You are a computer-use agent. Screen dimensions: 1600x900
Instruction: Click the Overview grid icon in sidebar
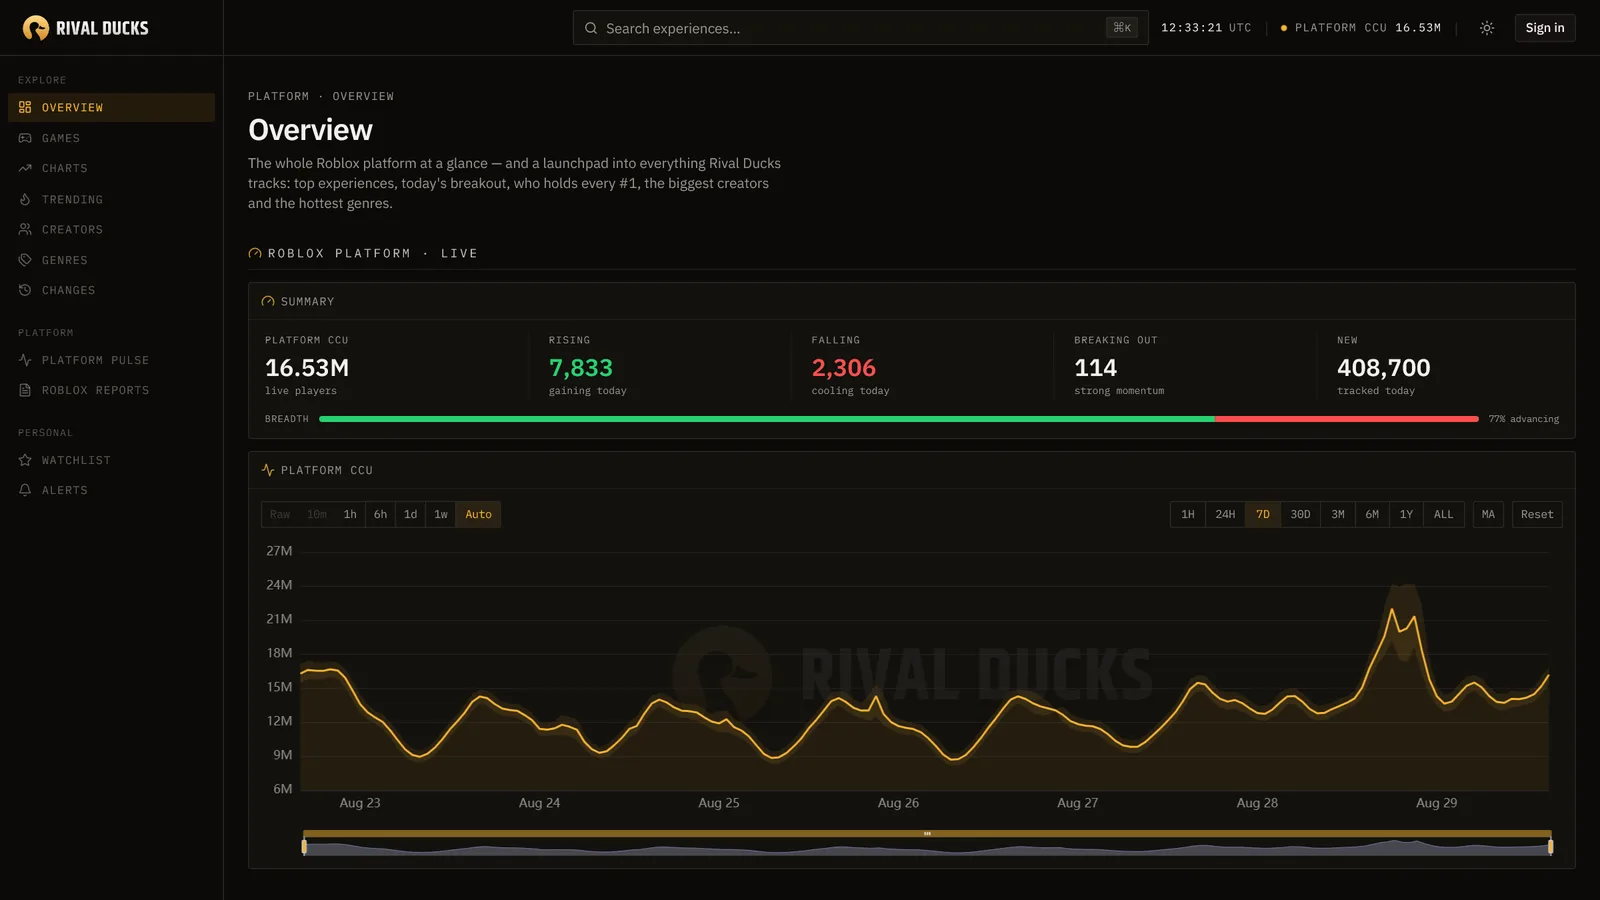[25, 107]
